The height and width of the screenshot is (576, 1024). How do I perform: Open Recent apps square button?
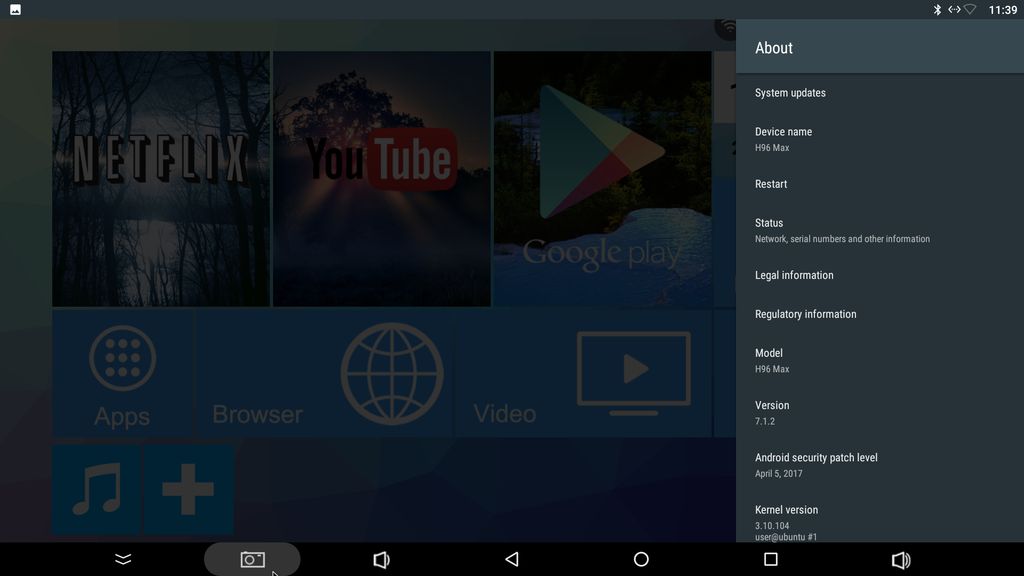pos(770,560)
